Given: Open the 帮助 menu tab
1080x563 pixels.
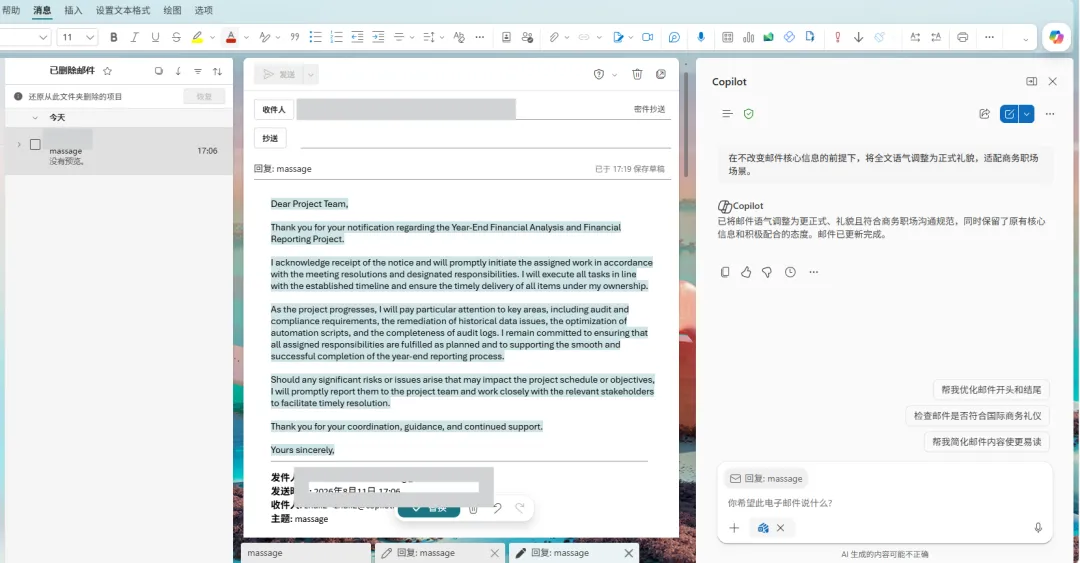Looking at the screenshot, I should point(11,10).
